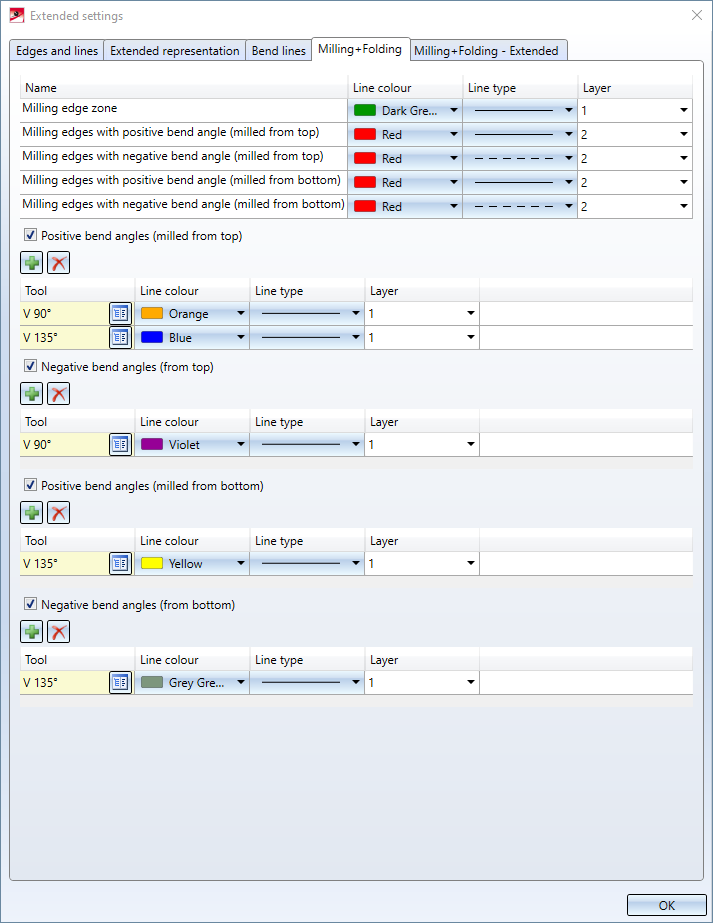713x923 pixels.
Task: Add tool under Negative bend angles (from bottom)
Action: [x=32, y=632]
